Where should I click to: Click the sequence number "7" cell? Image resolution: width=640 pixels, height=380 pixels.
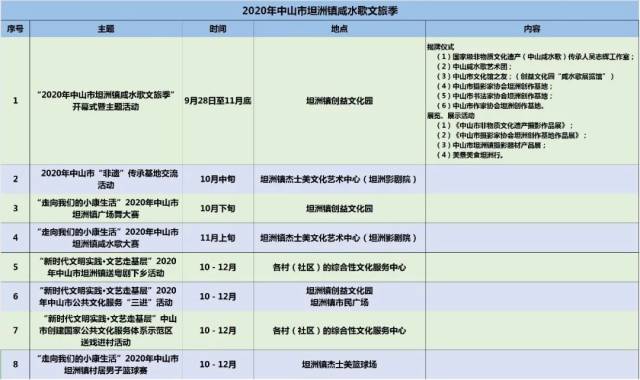15,330
